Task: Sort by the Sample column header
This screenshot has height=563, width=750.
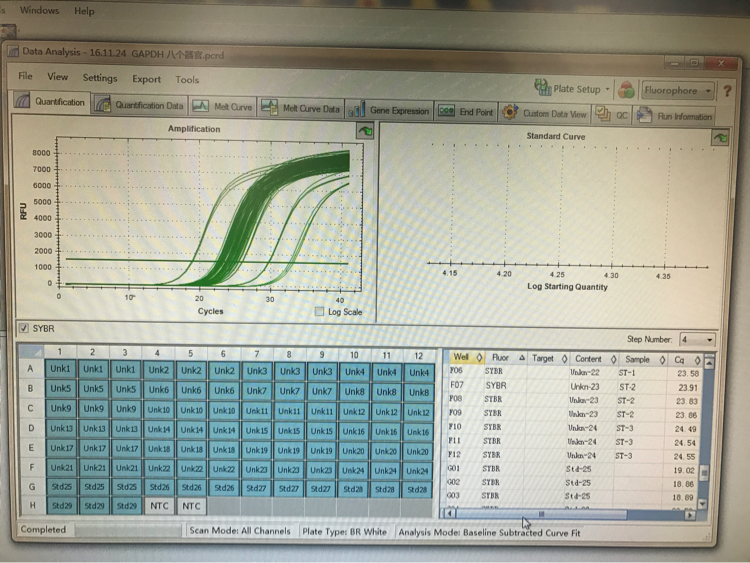Action: [643, 359]
